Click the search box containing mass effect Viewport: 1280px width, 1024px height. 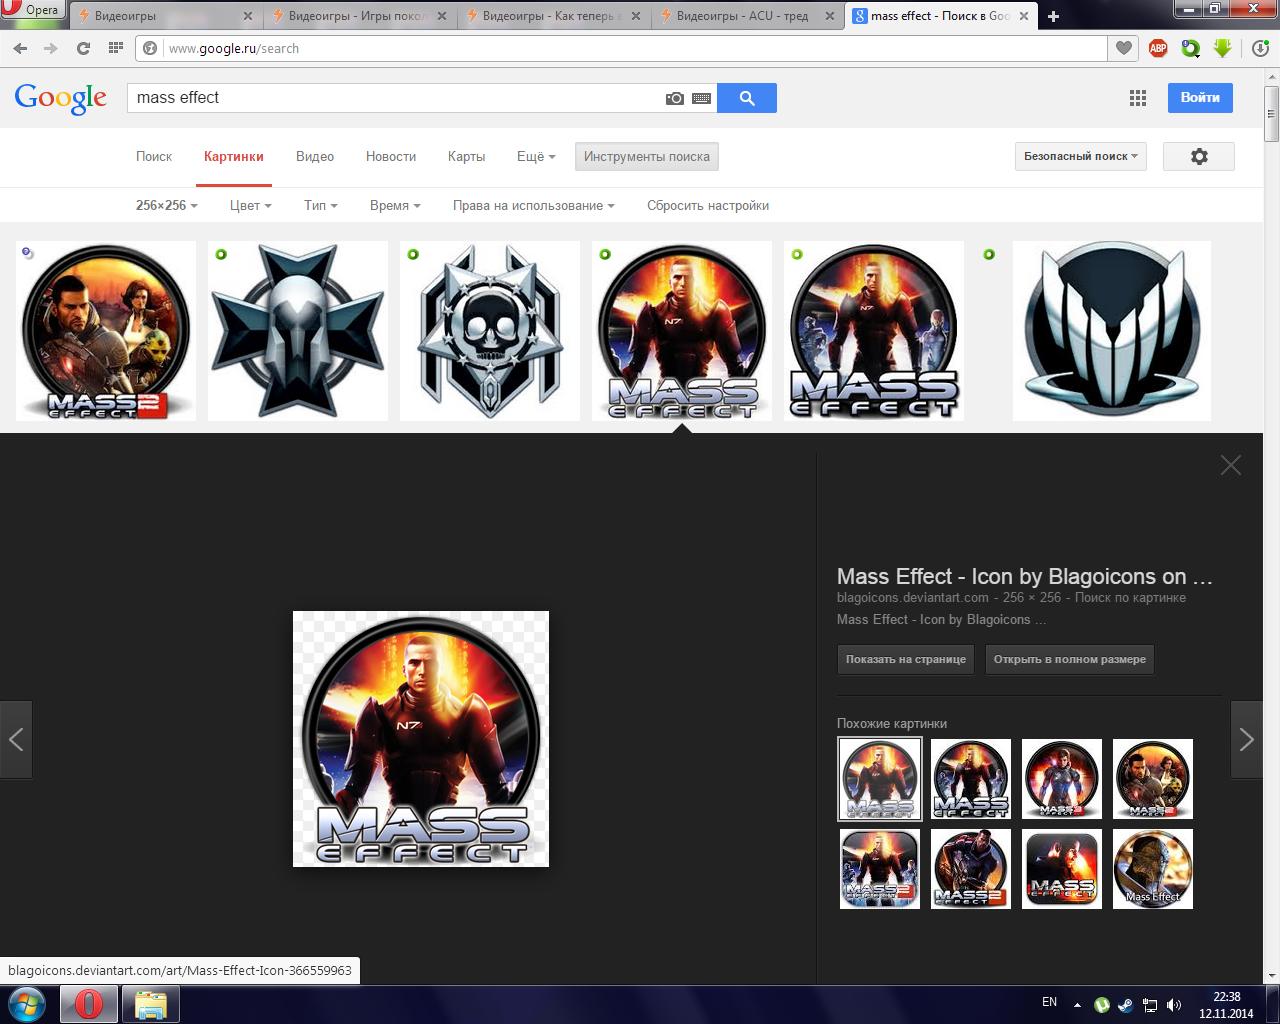(x=395, y=98)
